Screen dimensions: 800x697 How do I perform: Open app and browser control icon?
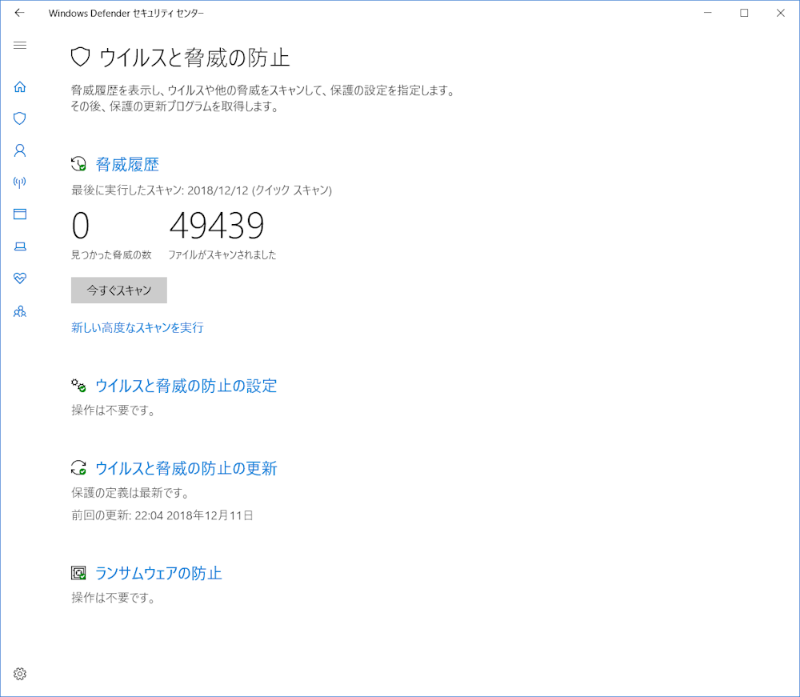19,214
